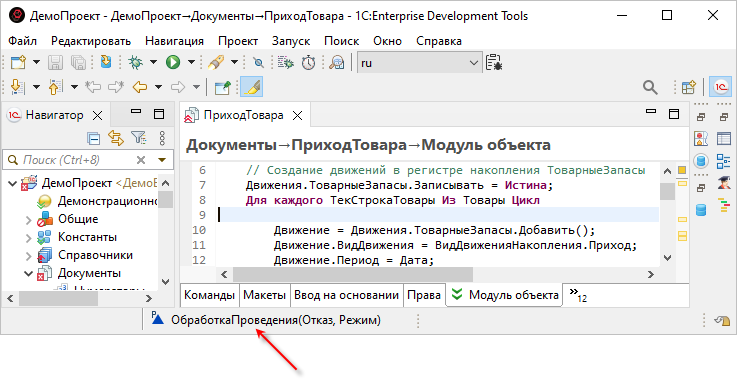Click the magnifier search icon at right
This screenshot has height=381, width=737.
pos(650,86)
